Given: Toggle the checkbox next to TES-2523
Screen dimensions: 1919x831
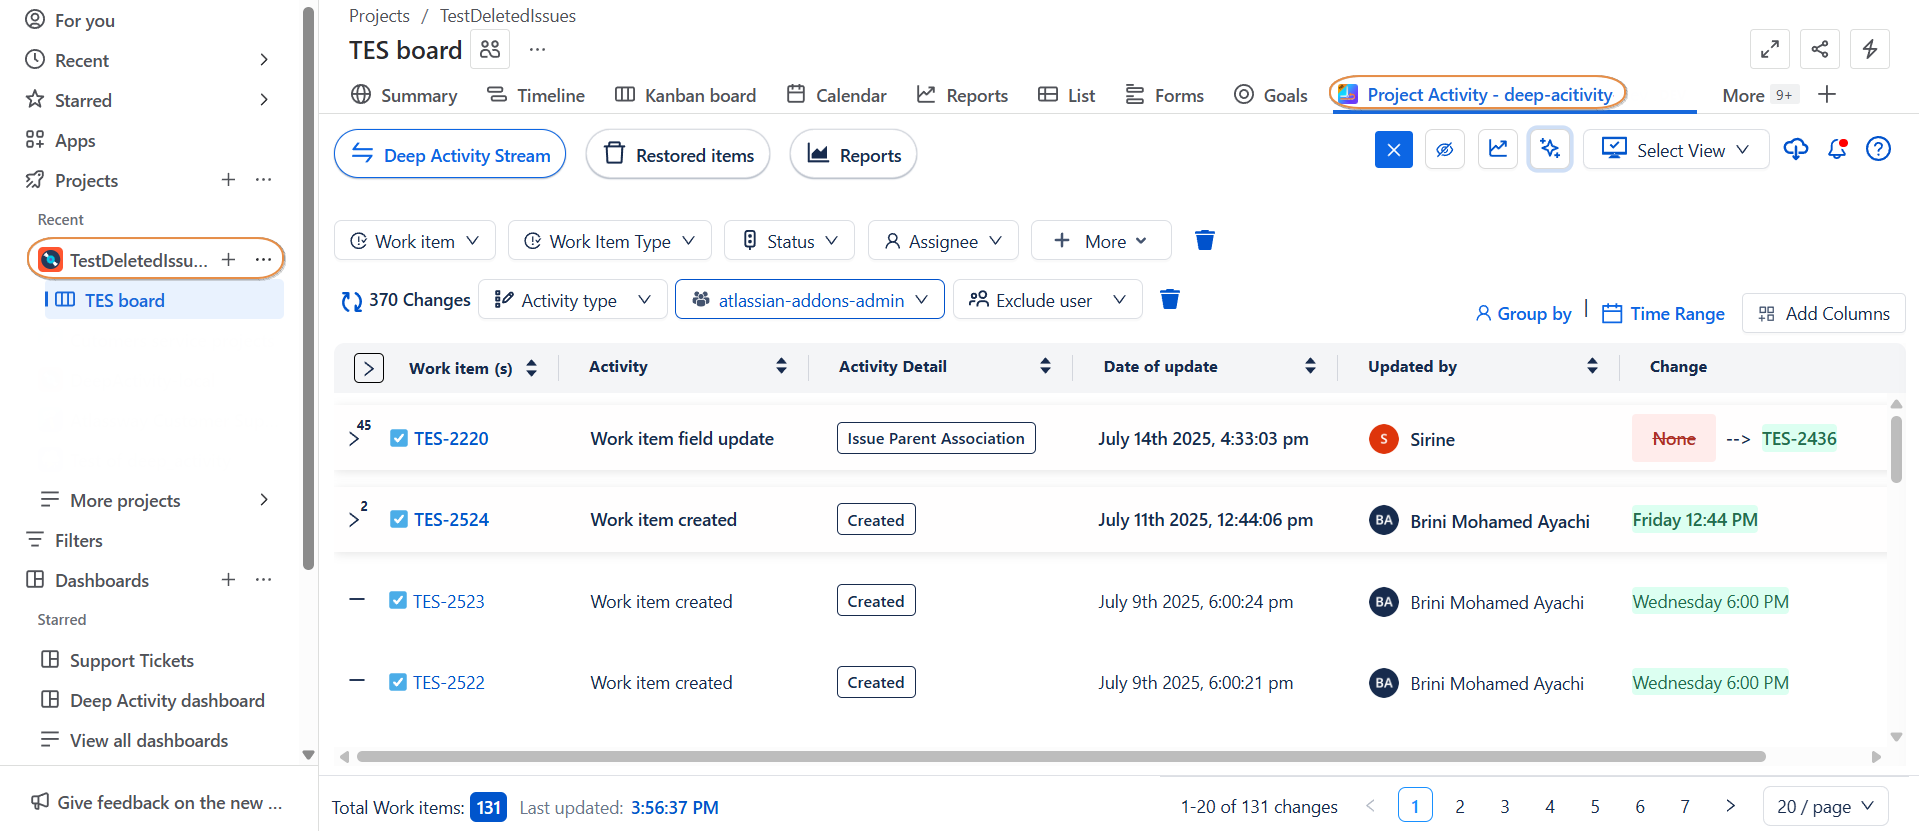Looking at the screenshot, I should [x=398, y=601].
